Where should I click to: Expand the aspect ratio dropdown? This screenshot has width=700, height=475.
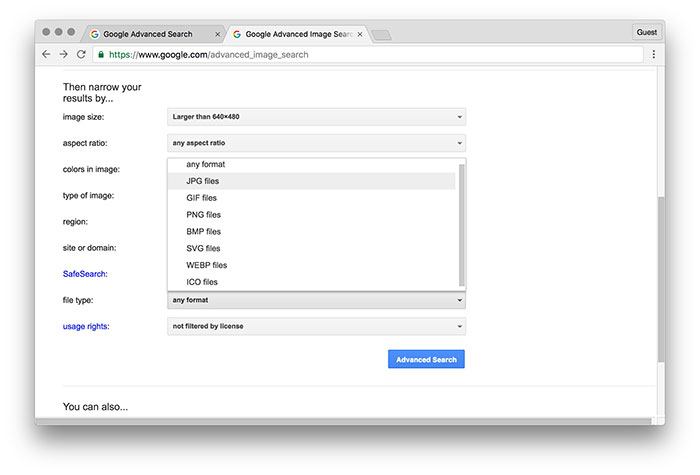[316, 143]
